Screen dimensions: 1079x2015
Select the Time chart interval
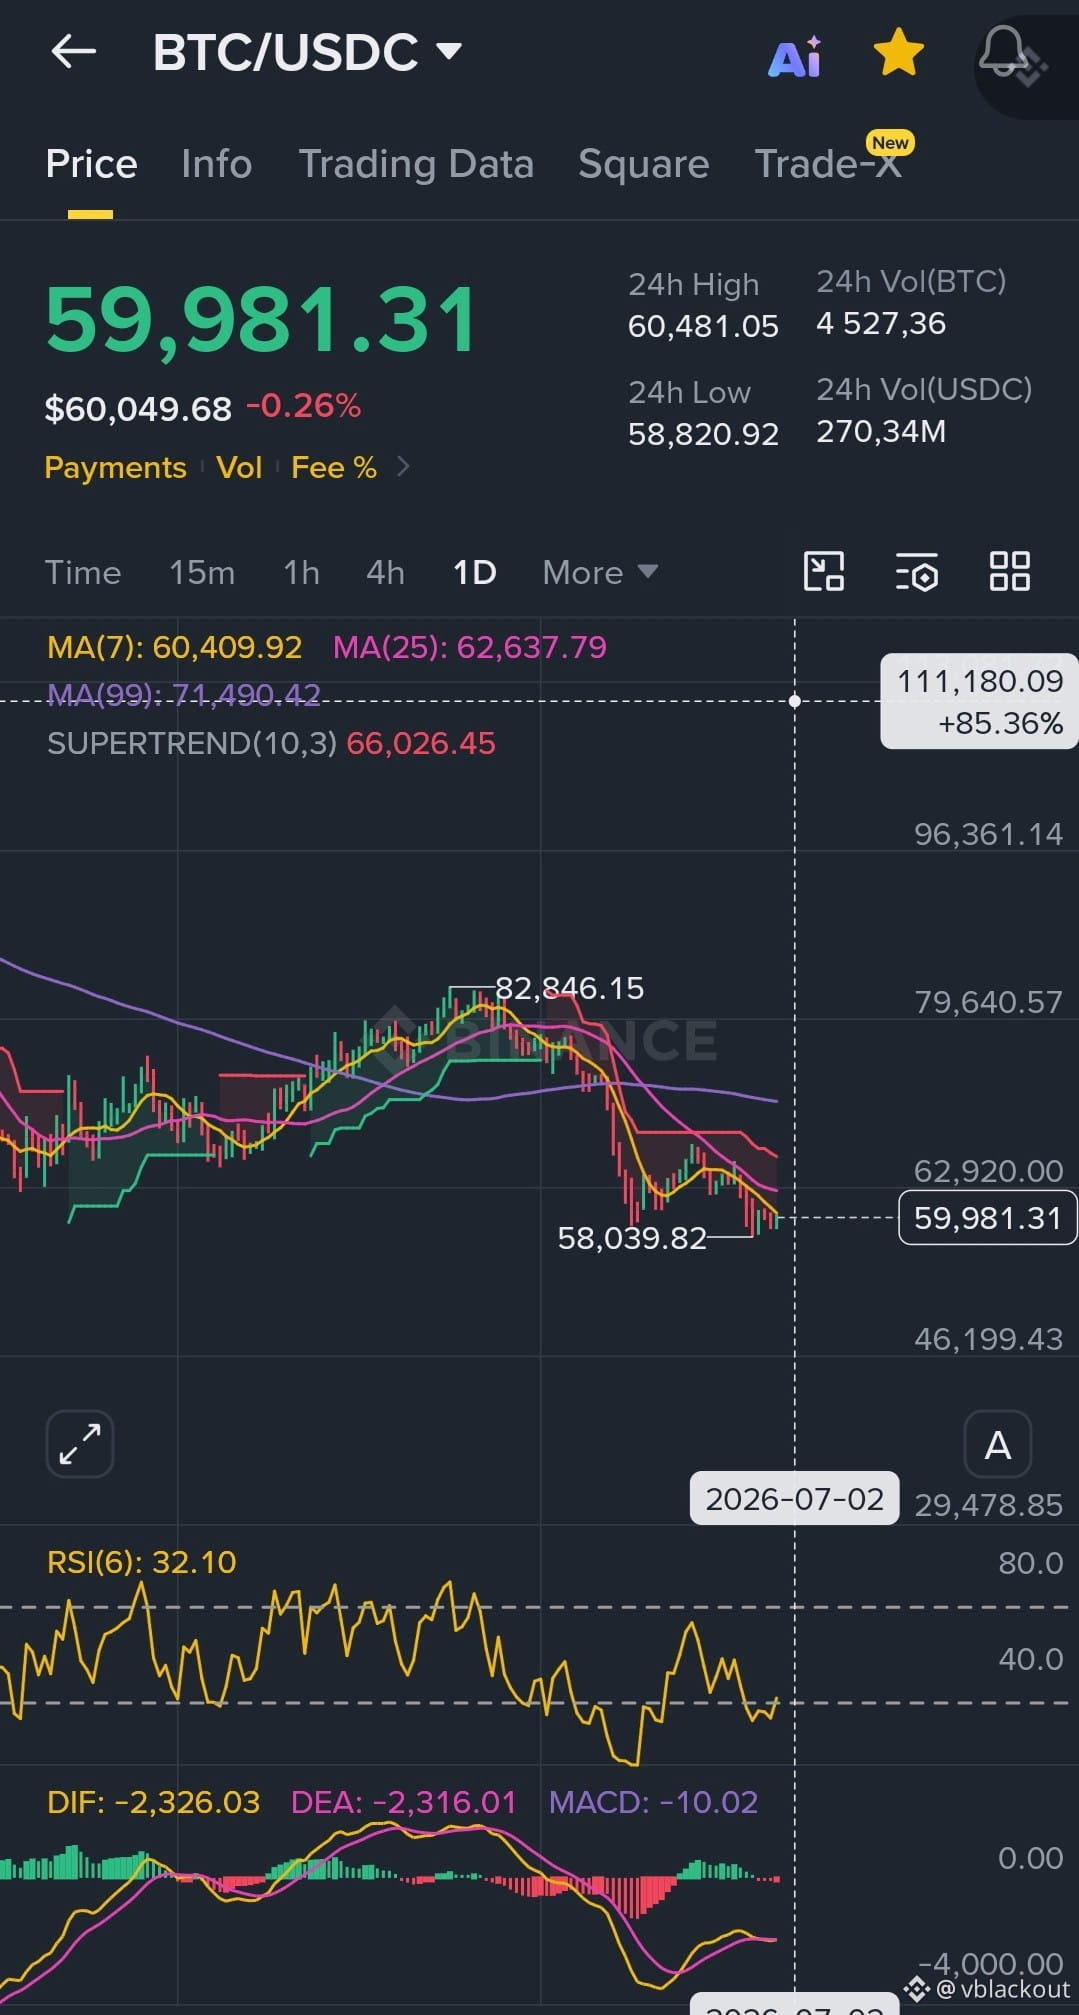point(83,573)
